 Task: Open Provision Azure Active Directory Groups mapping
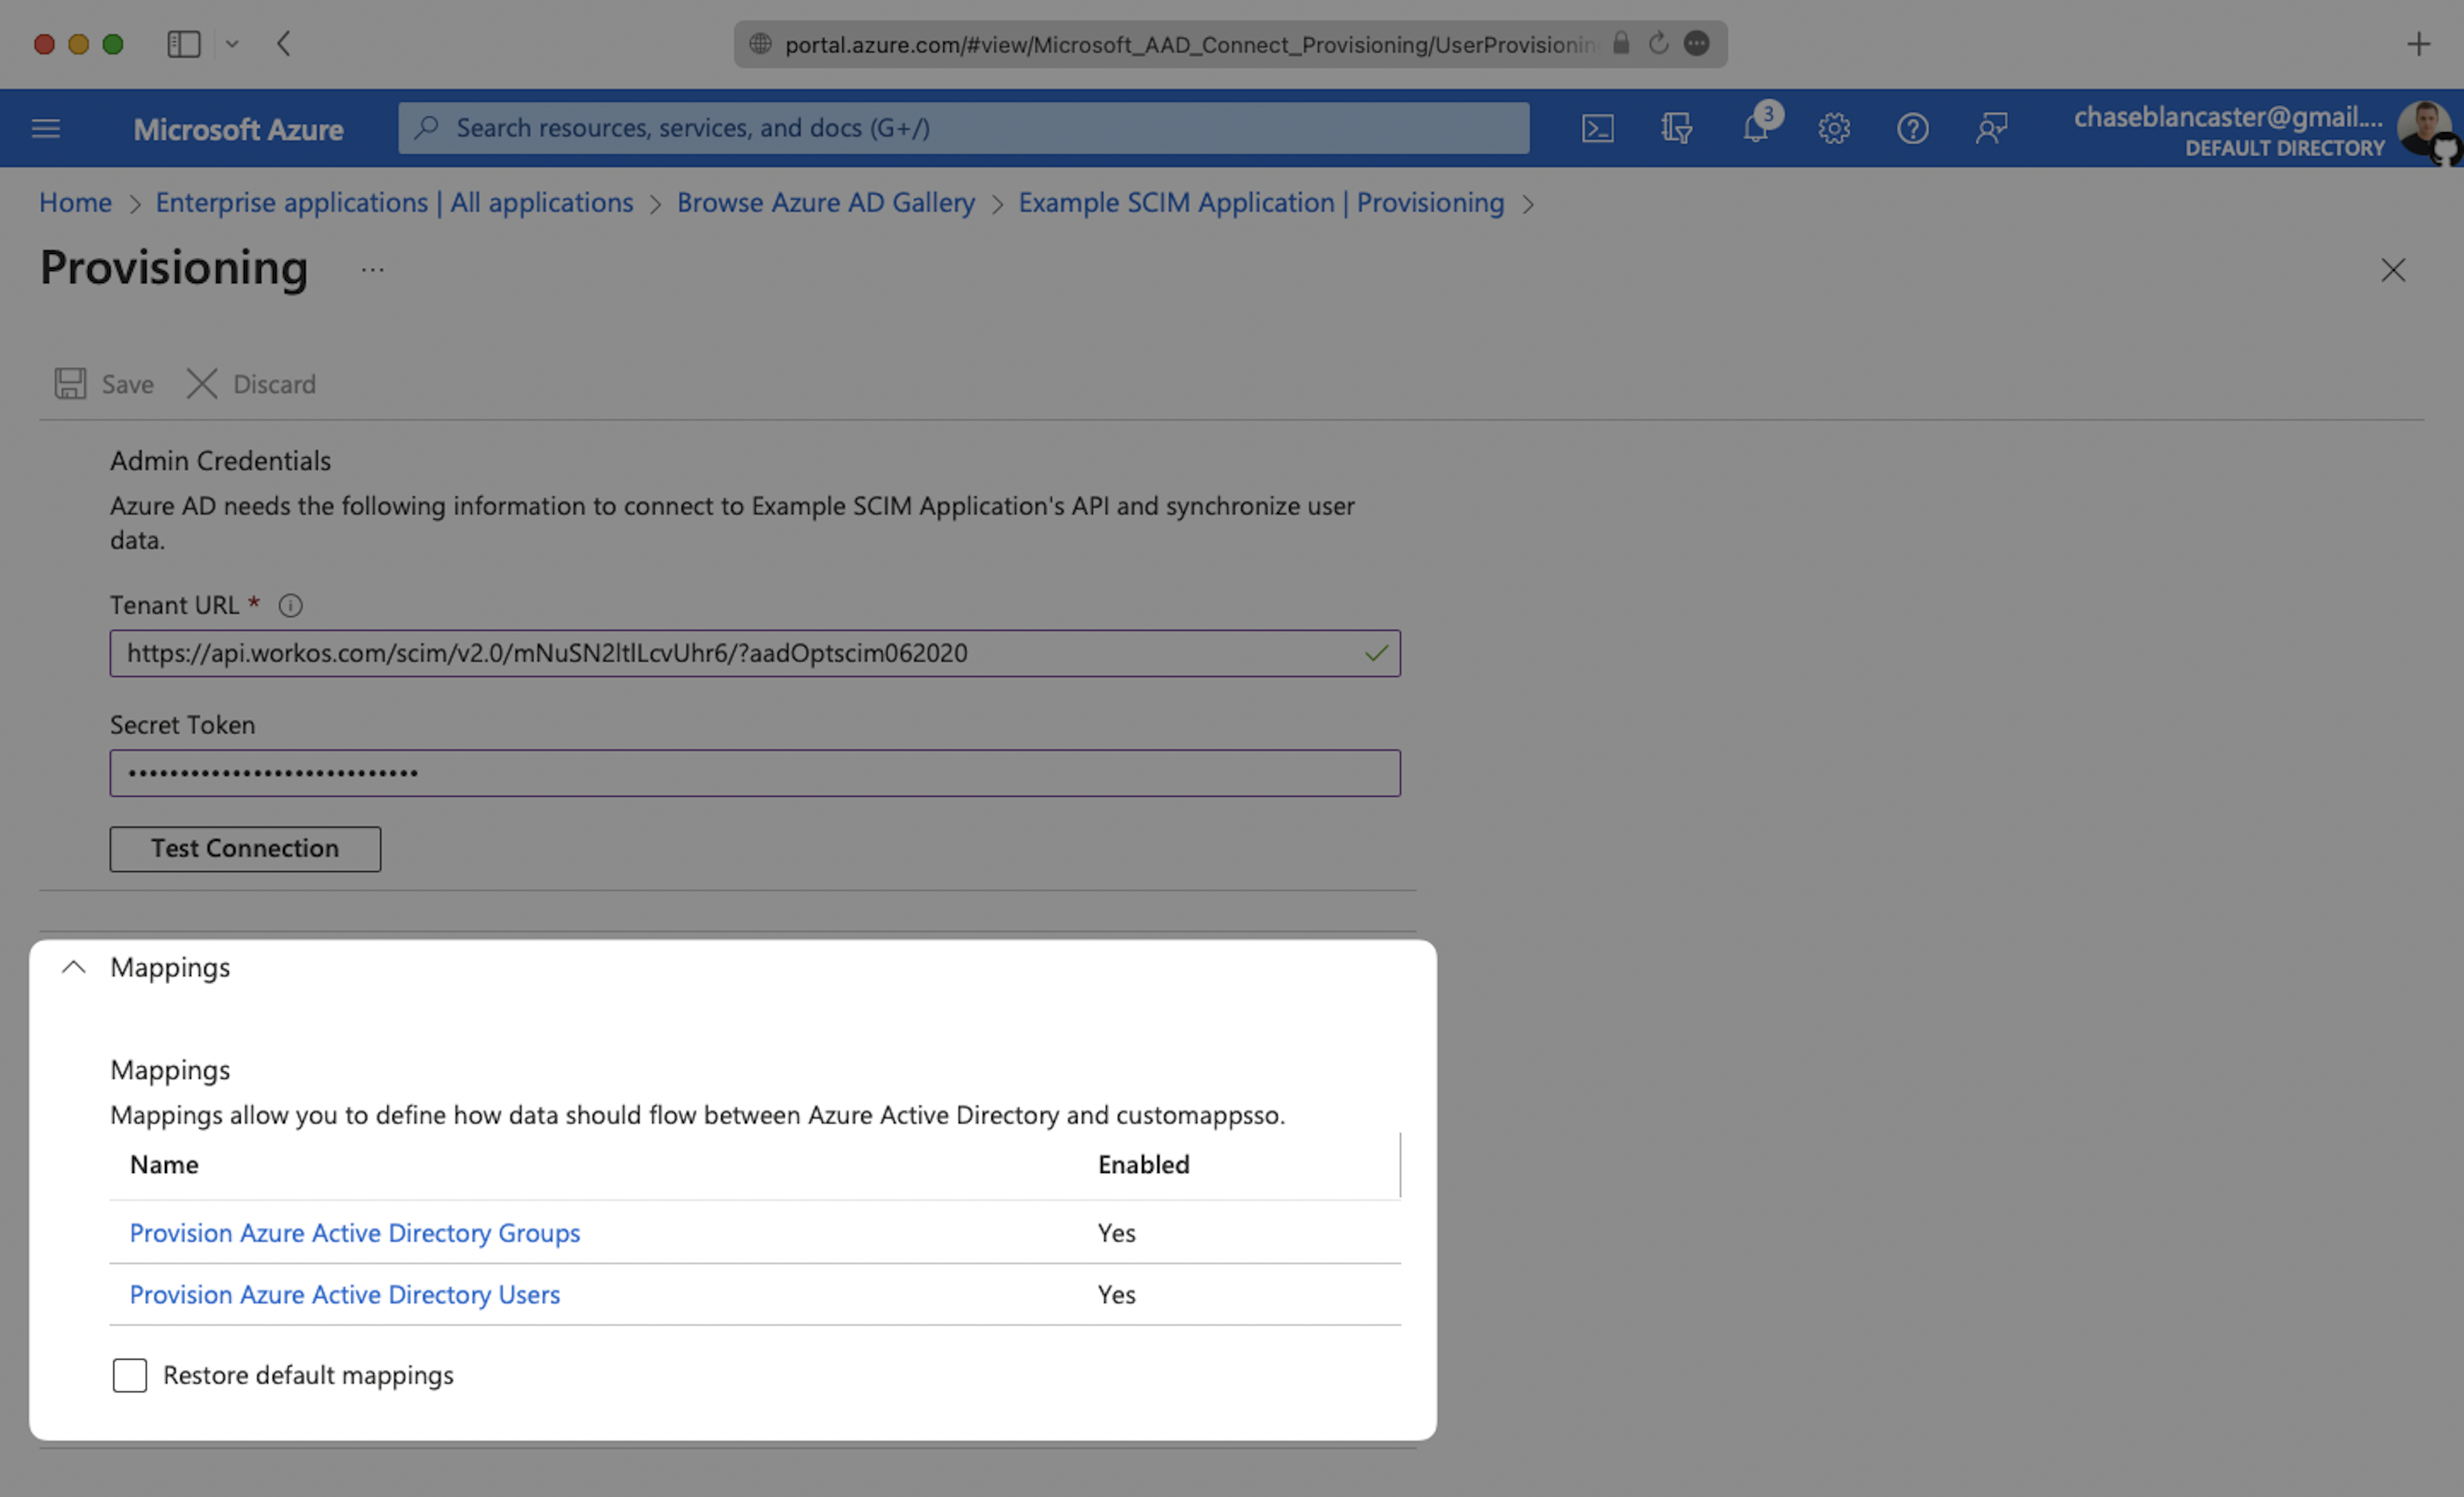tap(355, 1233)
